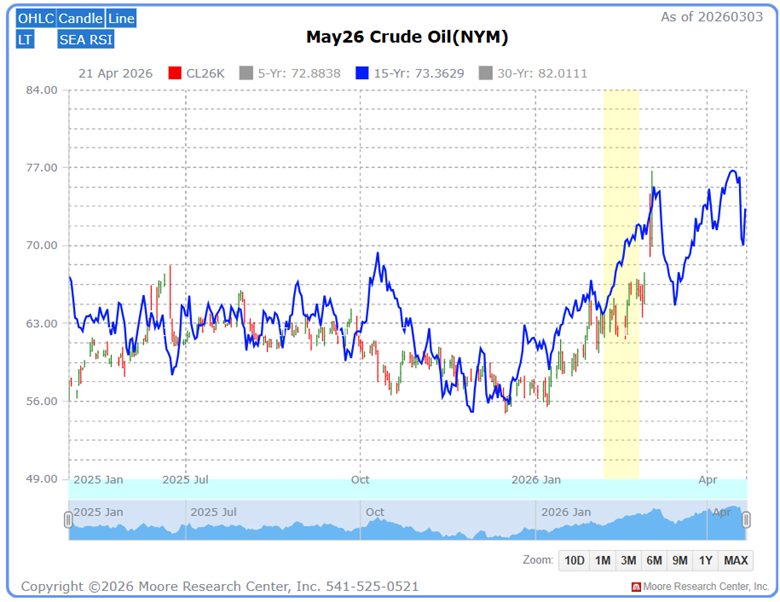
Task: Click the 56.00 y-axis label
Action: coord(42,401)
